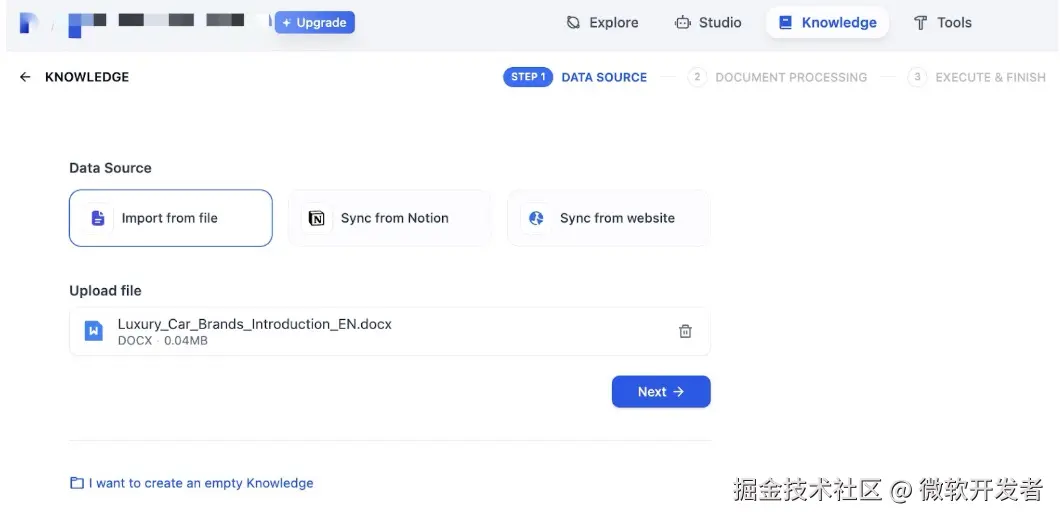1060x520 pixels.
Task: Click the Knowledge book icon in navbar
Action: [x=785, y=23]
